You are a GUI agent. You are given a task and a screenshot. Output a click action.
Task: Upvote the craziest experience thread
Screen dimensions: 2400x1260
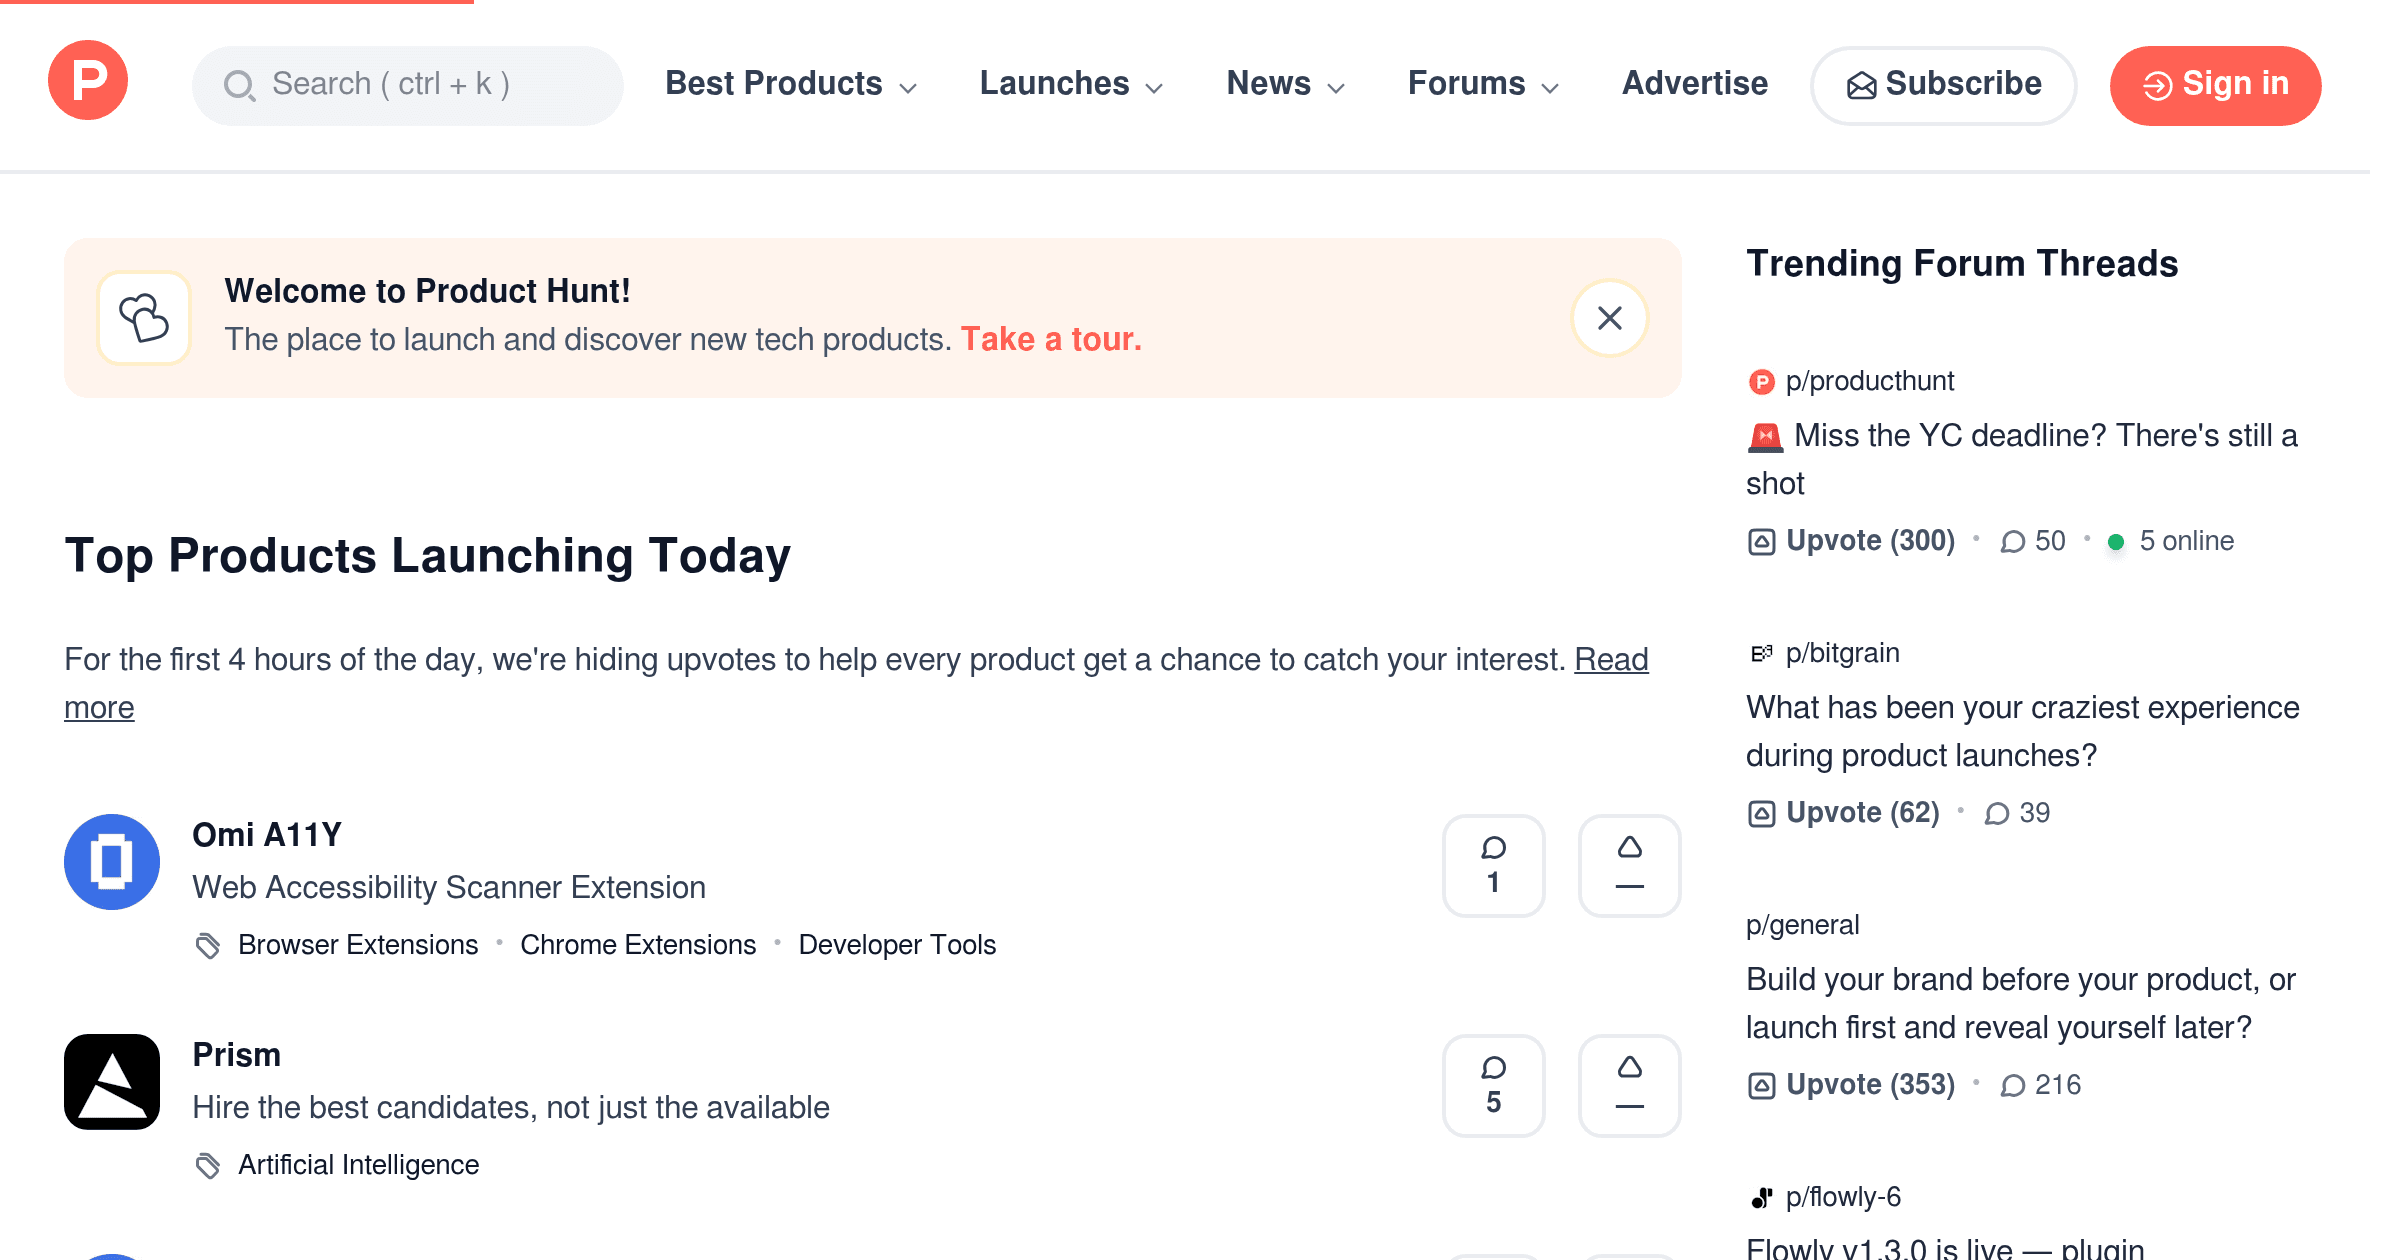[x=1844, y=813]
